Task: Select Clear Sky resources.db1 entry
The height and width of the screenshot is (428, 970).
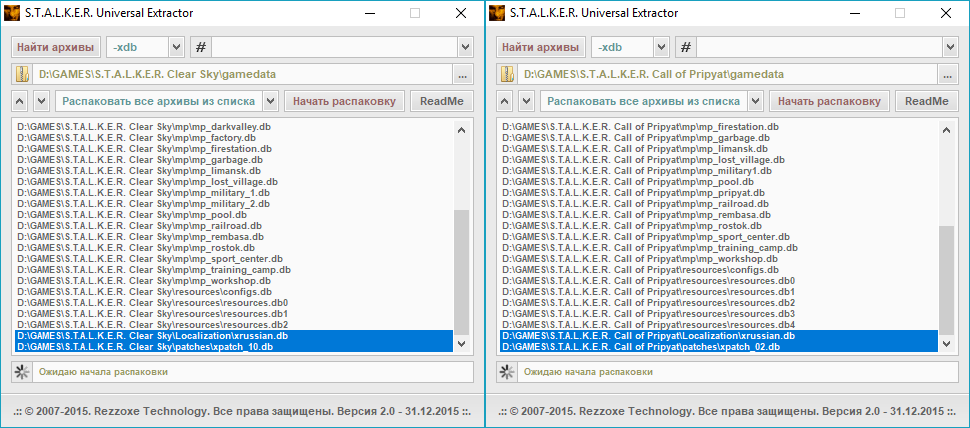Action: (233, 314)
